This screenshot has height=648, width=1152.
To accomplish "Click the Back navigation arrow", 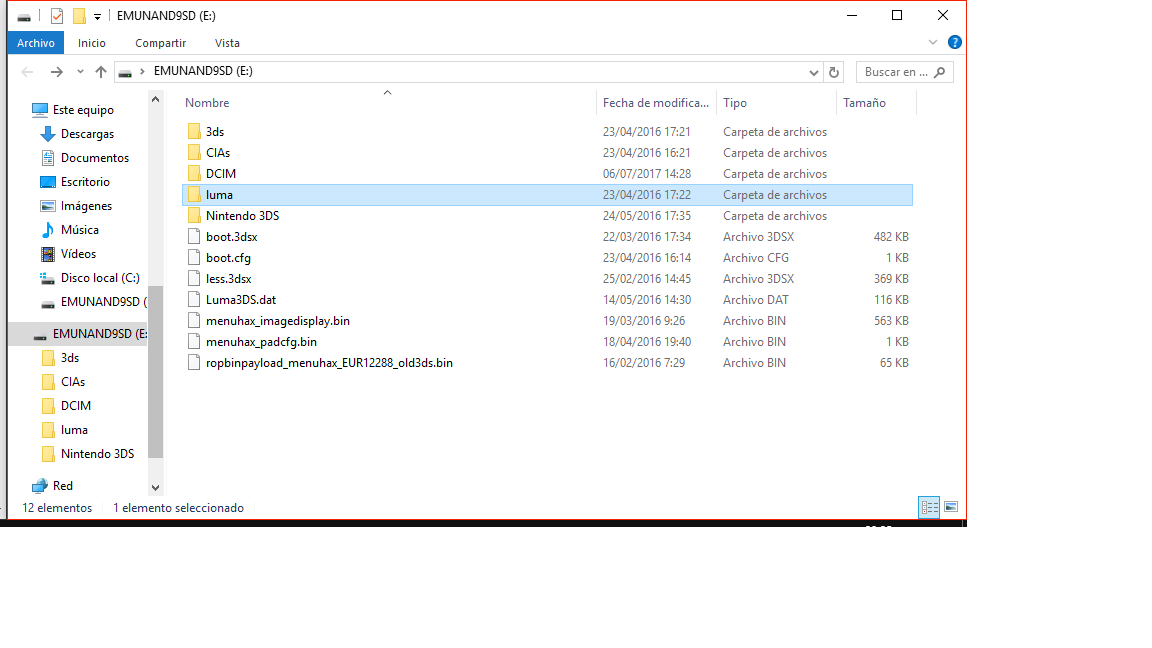I will (28, 72).
